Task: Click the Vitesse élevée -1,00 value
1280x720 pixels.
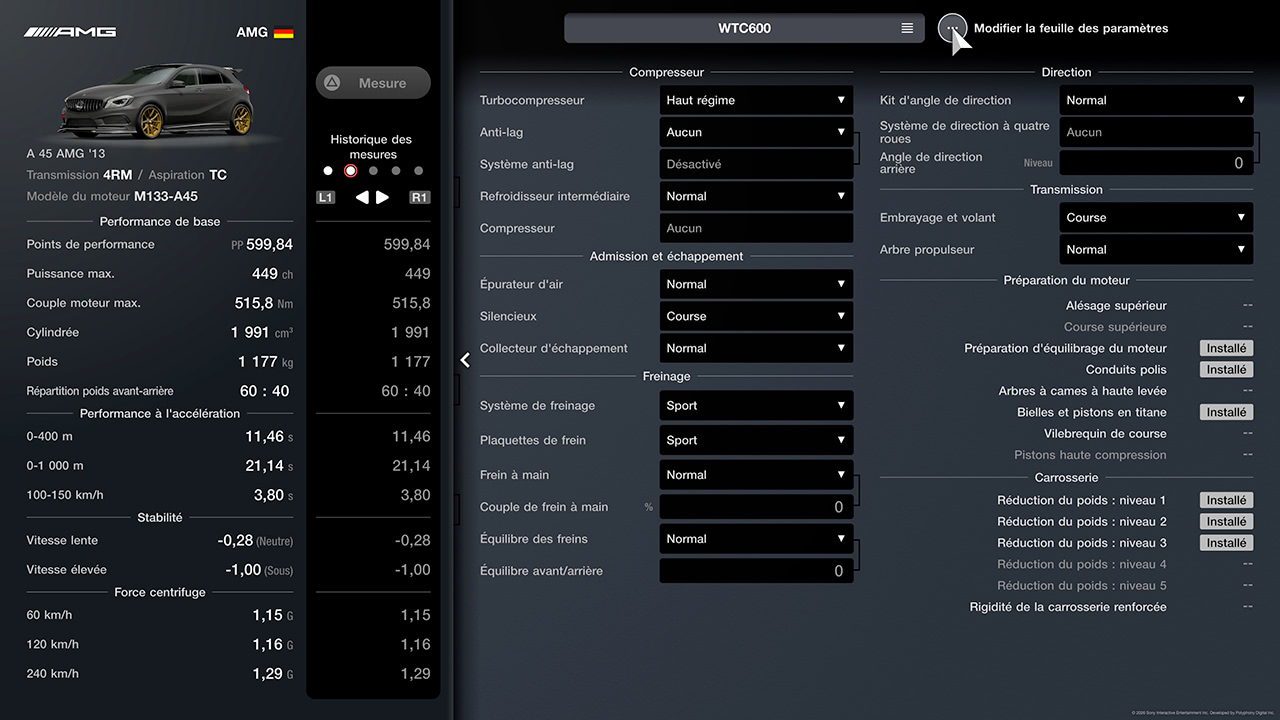Action: [258, 570]
